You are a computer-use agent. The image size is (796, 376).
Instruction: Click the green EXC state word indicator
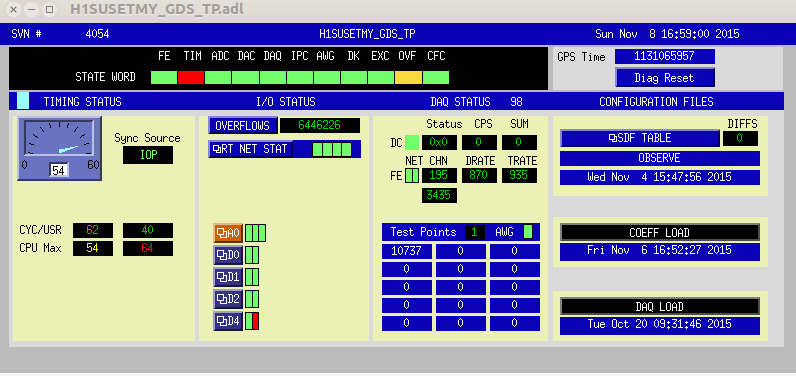[381, 77]
